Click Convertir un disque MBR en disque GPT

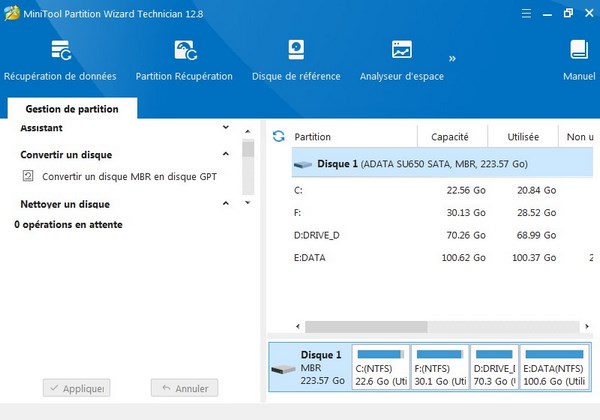click(129, 176)
